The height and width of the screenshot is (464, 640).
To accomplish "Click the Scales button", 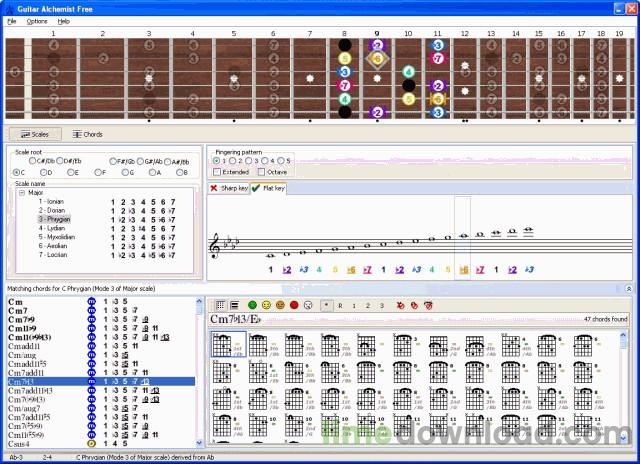I will (35, 134).
